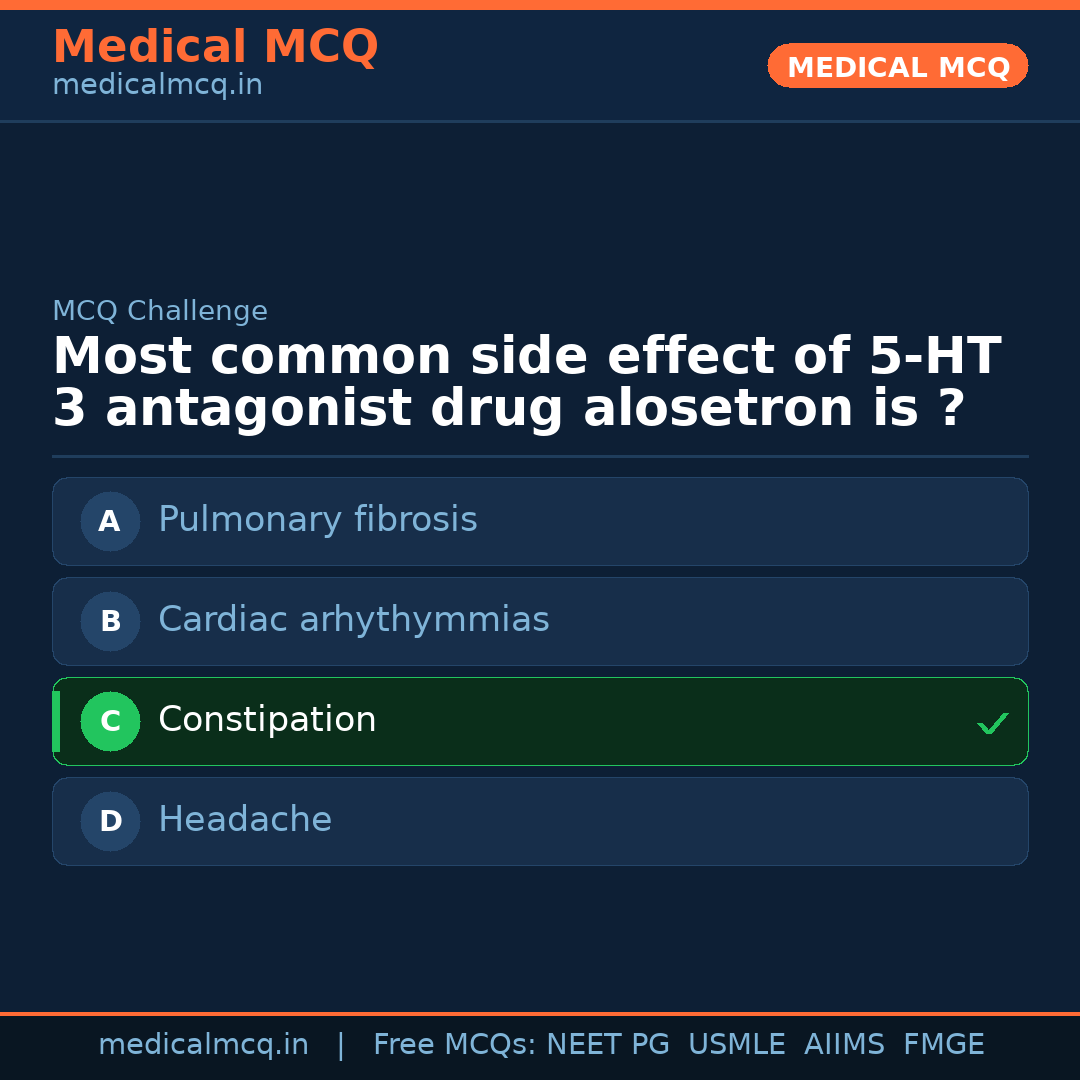The width and height of the screenshot is (1080, 1080).
Task: Click the orange Medical MCQ title
Action: coord(215,47)
